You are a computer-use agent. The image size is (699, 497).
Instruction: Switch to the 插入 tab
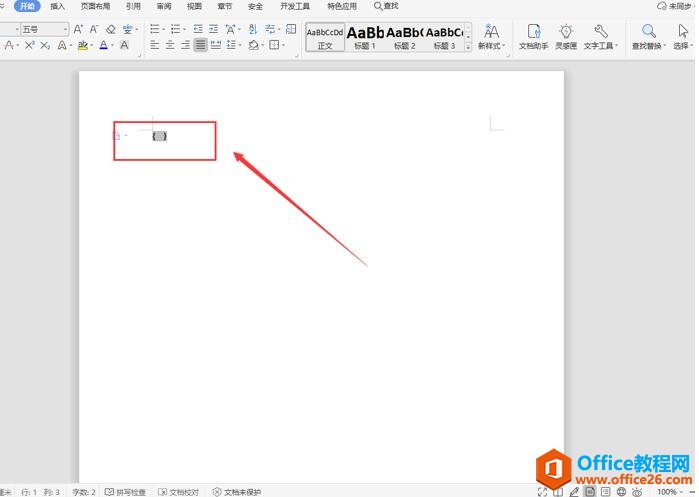(58, 6)
